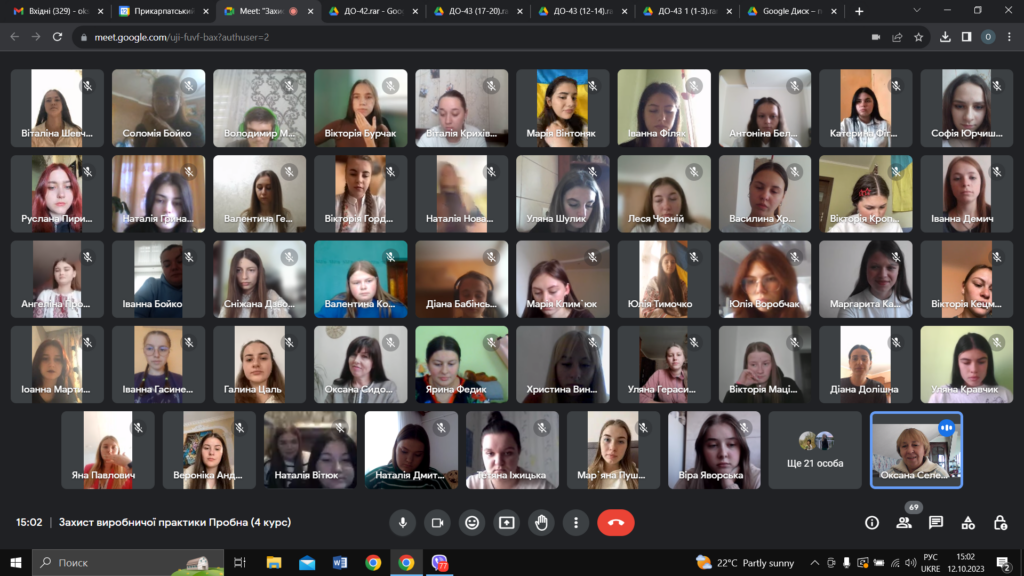This screenshot has height=576, width=1024.
Task: Switch to the Google Диск tab
Action: [x=790, y=11]
